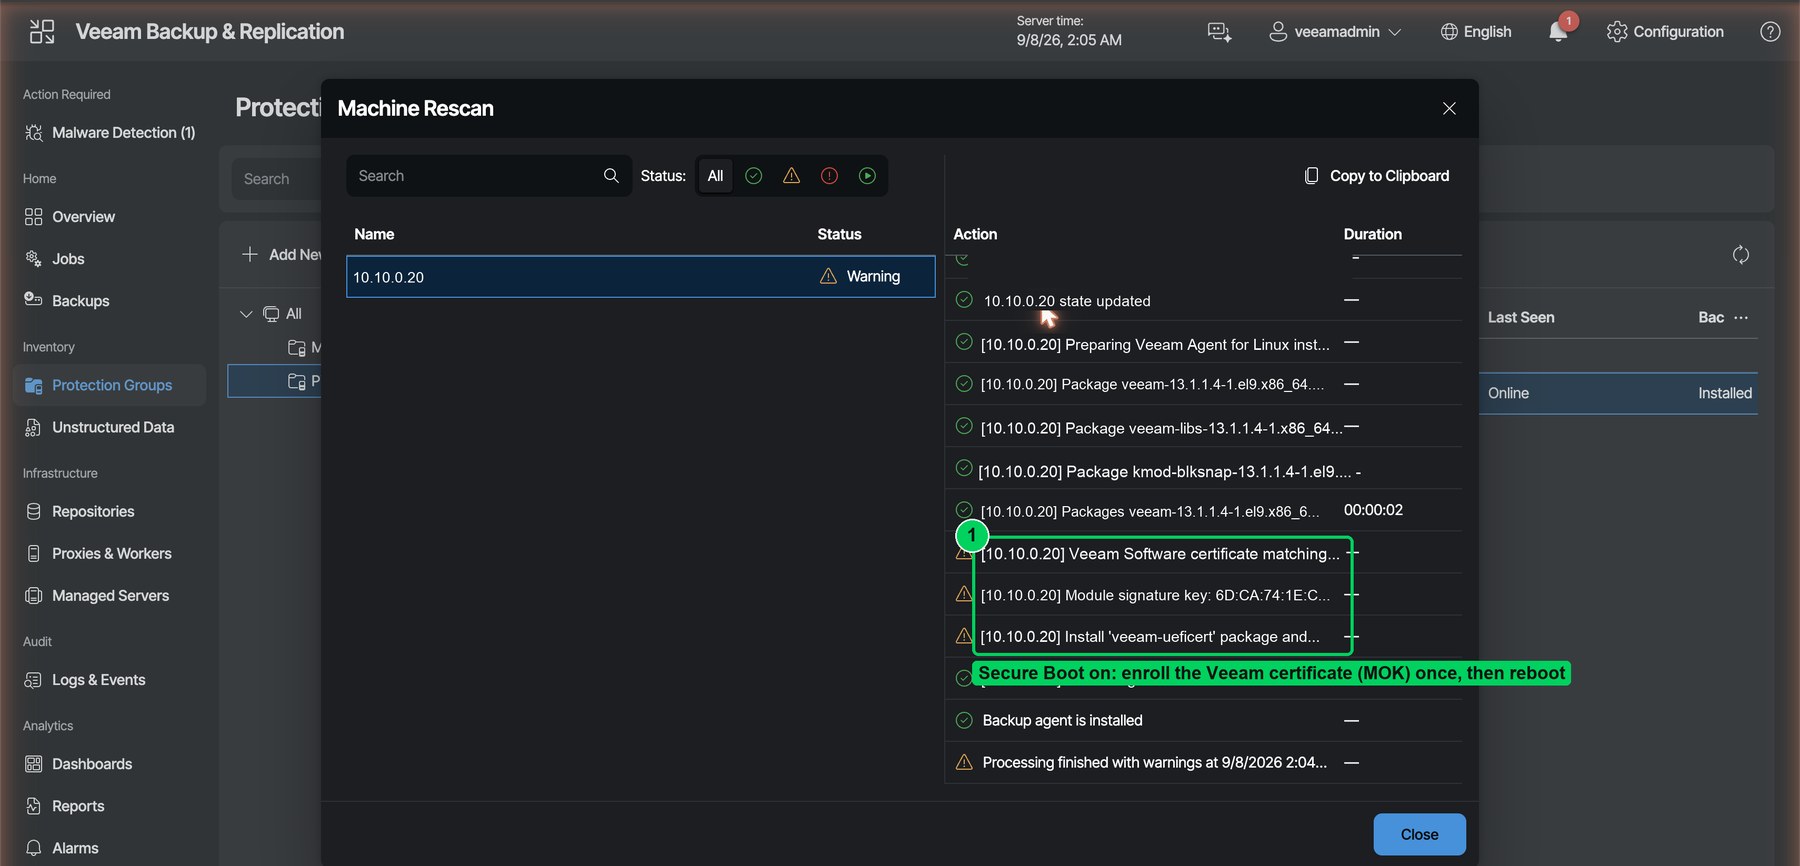The image size is (1800, 866).
Task: Click the Alarms bell icon
Action: point(33,848)
